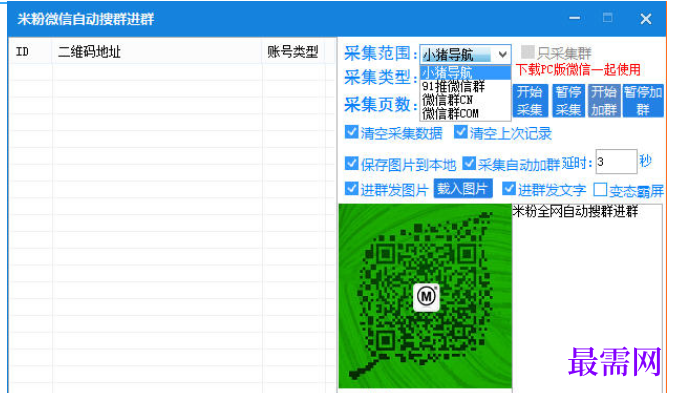Maximize the application window
680x393 pixels.
[608, 18]
